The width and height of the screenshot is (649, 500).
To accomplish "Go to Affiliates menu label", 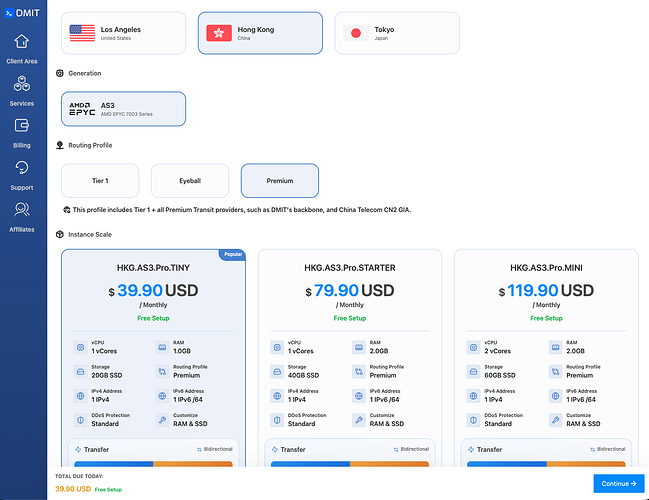I will [x=22, y=229].
